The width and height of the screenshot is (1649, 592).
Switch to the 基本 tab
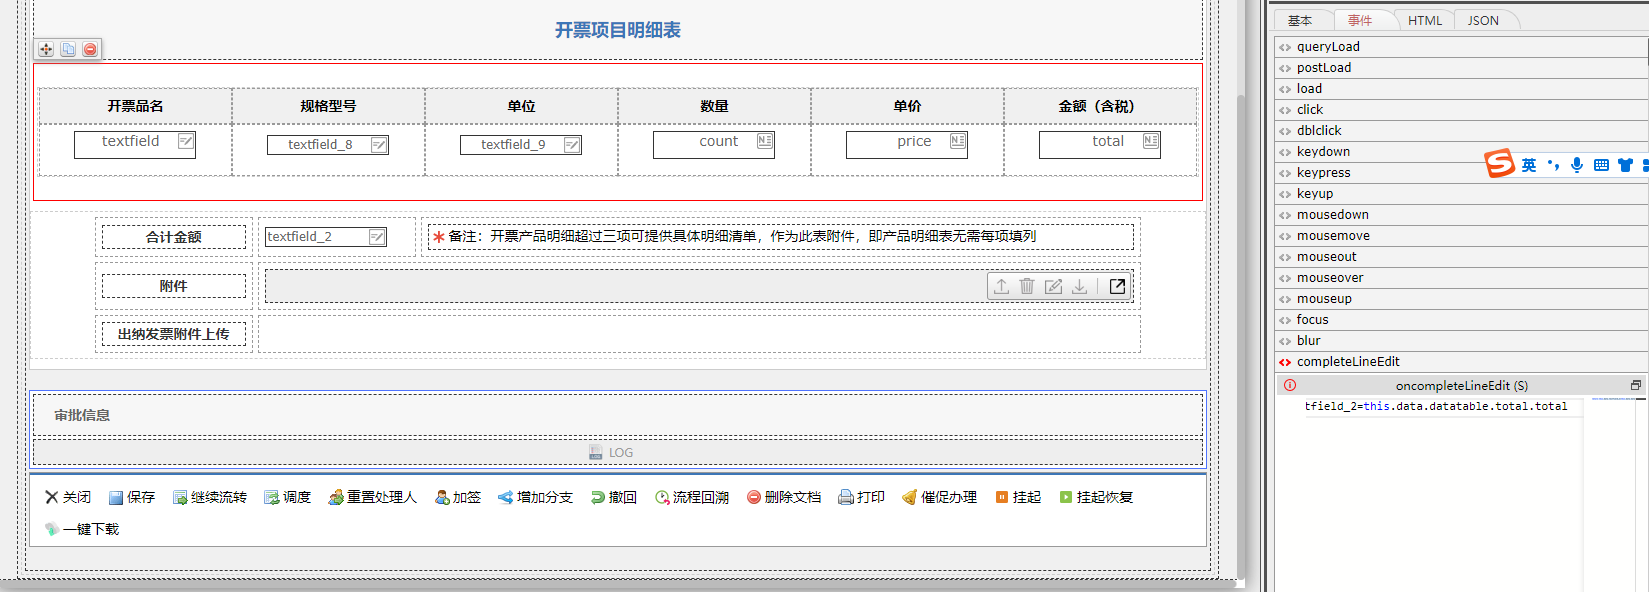click(x=1300, y=20)
